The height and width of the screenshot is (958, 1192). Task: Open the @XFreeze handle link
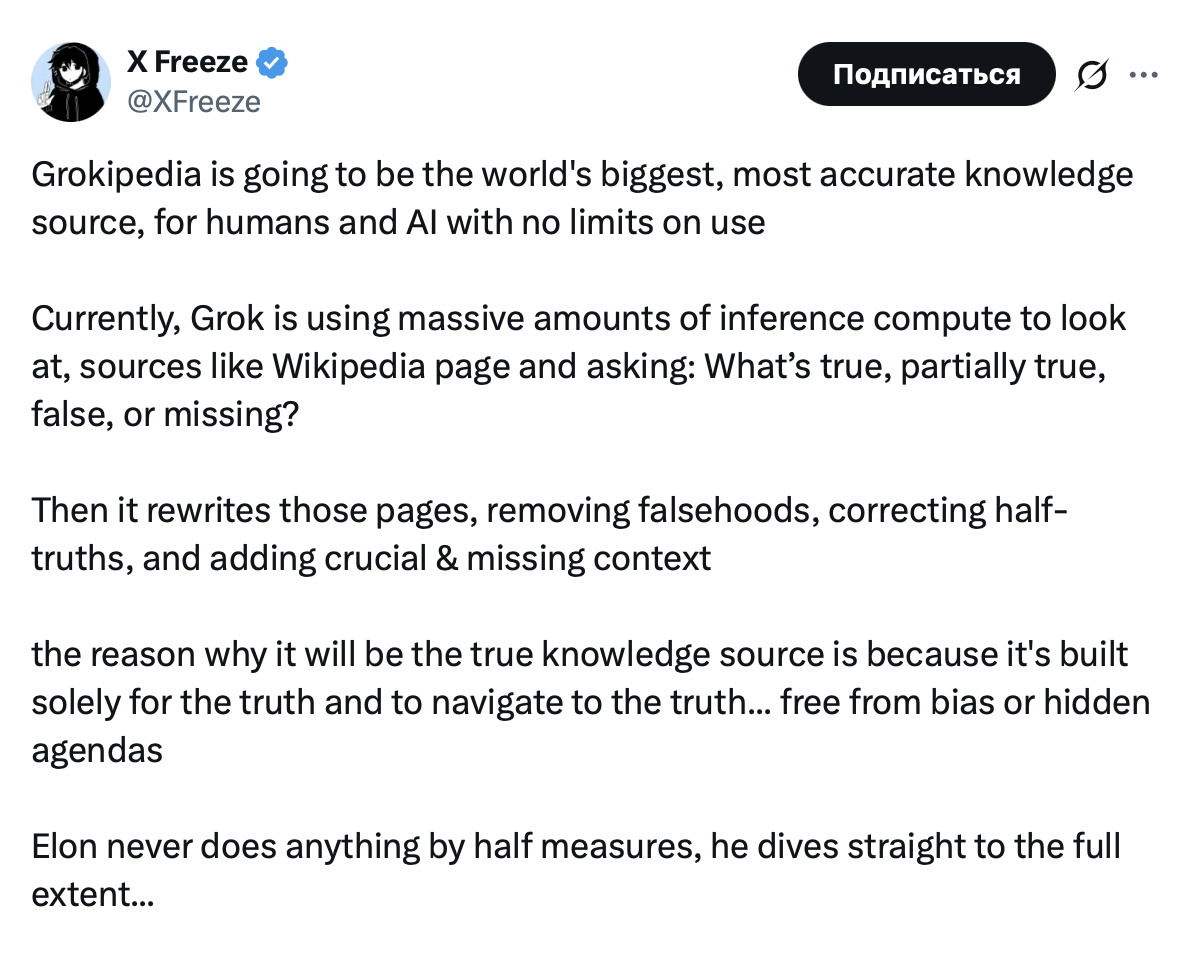pos(193,101)
